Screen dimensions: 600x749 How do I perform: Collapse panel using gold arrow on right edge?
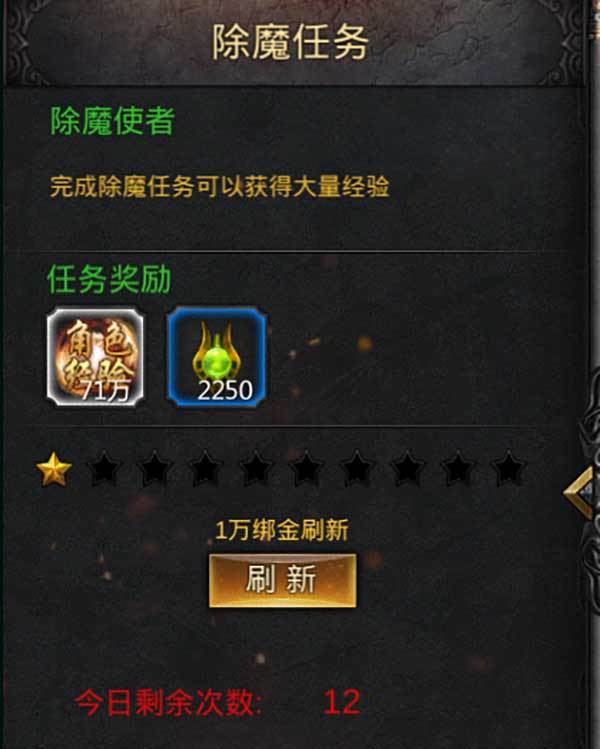580,493
